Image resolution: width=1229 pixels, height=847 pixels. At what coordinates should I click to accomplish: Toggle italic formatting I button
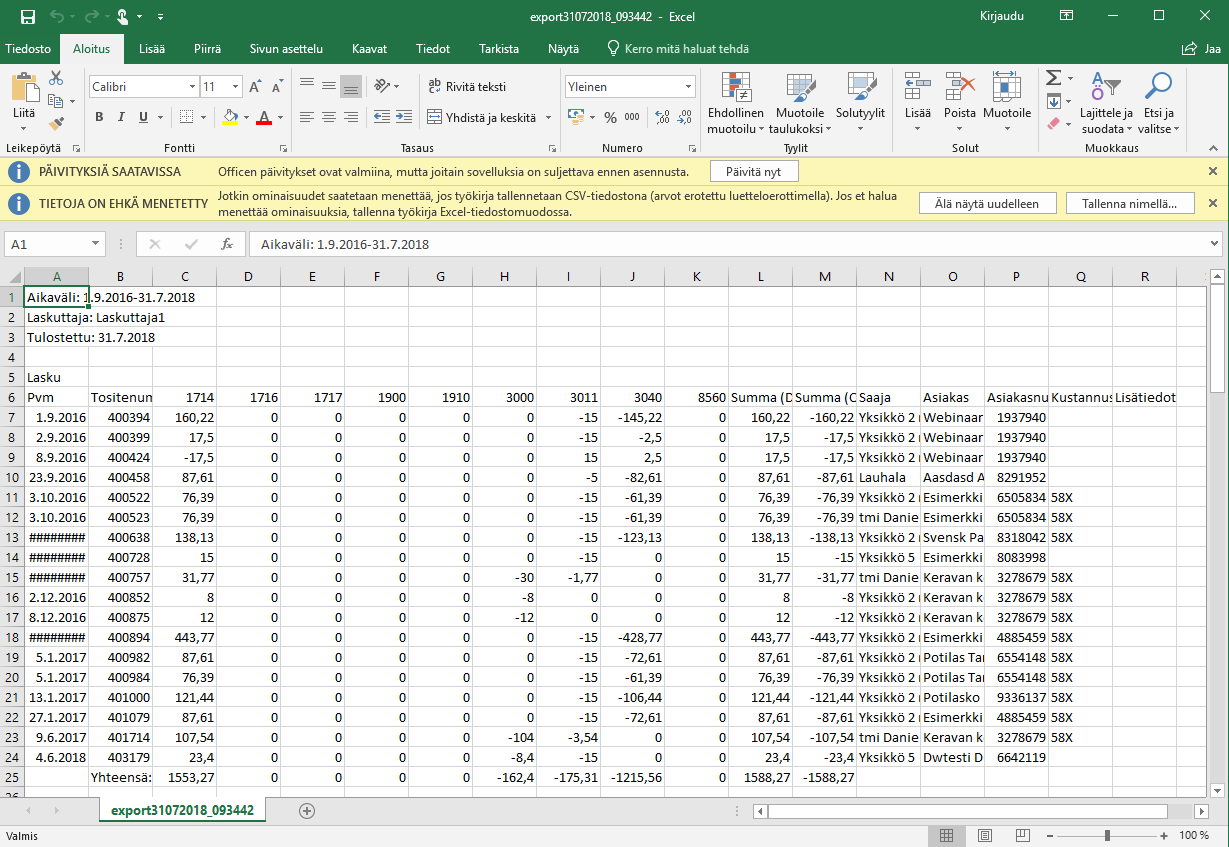[122, 117]
